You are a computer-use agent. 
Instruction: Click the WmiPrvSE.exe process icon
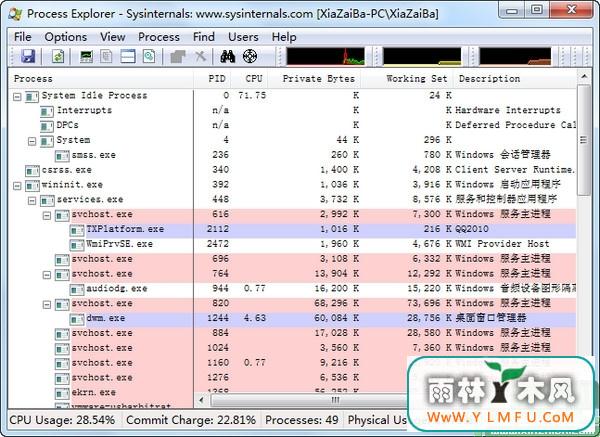(x=77, y=245)
